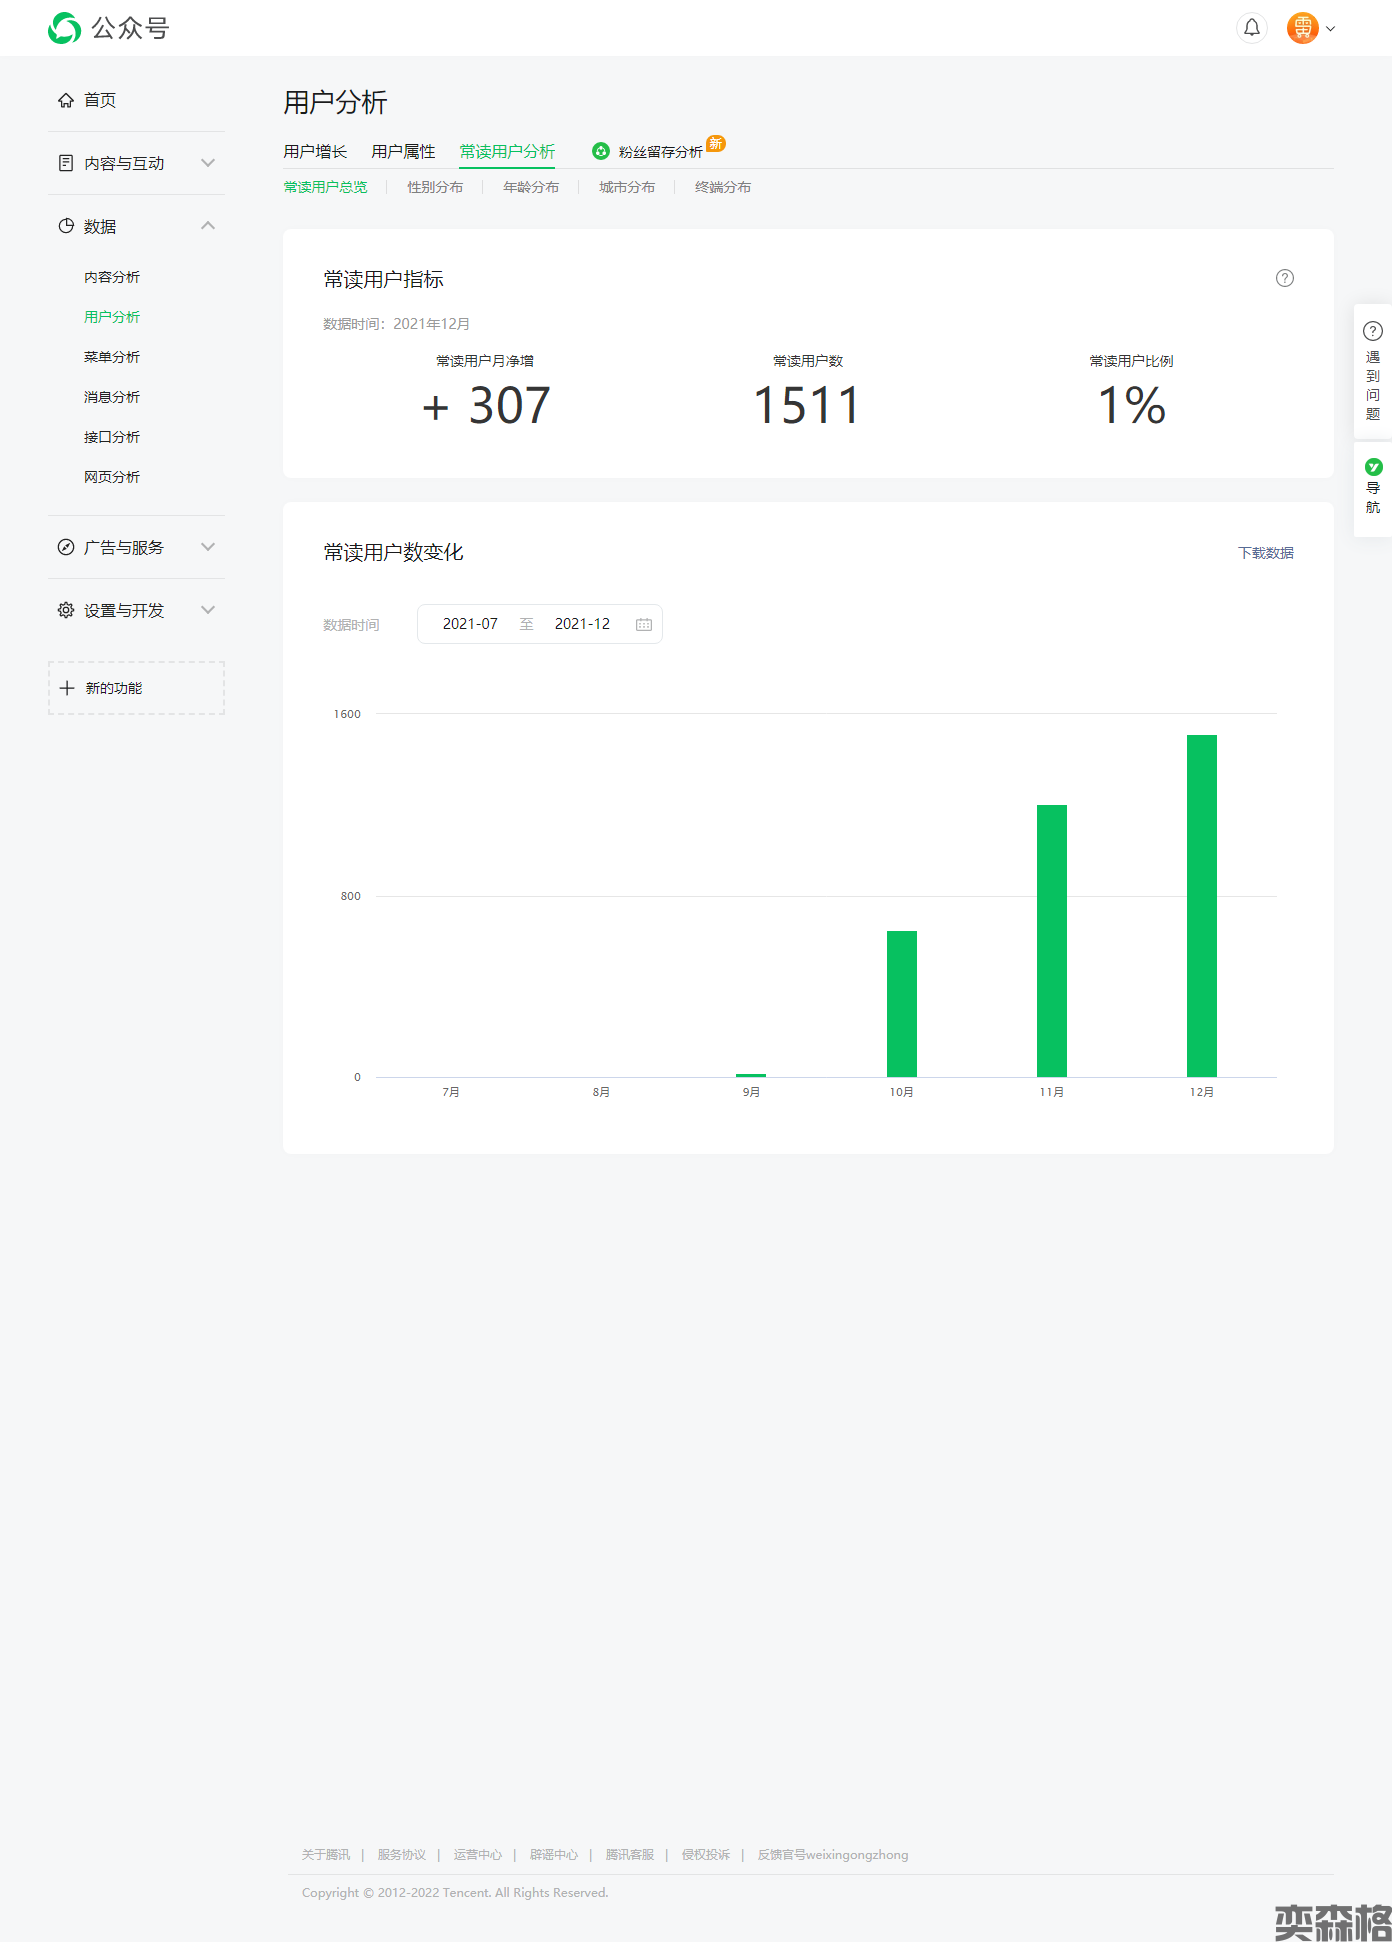Switch to the 性别分布 sub-tab
The height and width of the screenshot is (1942, 1392).
(x=435, y=187)
